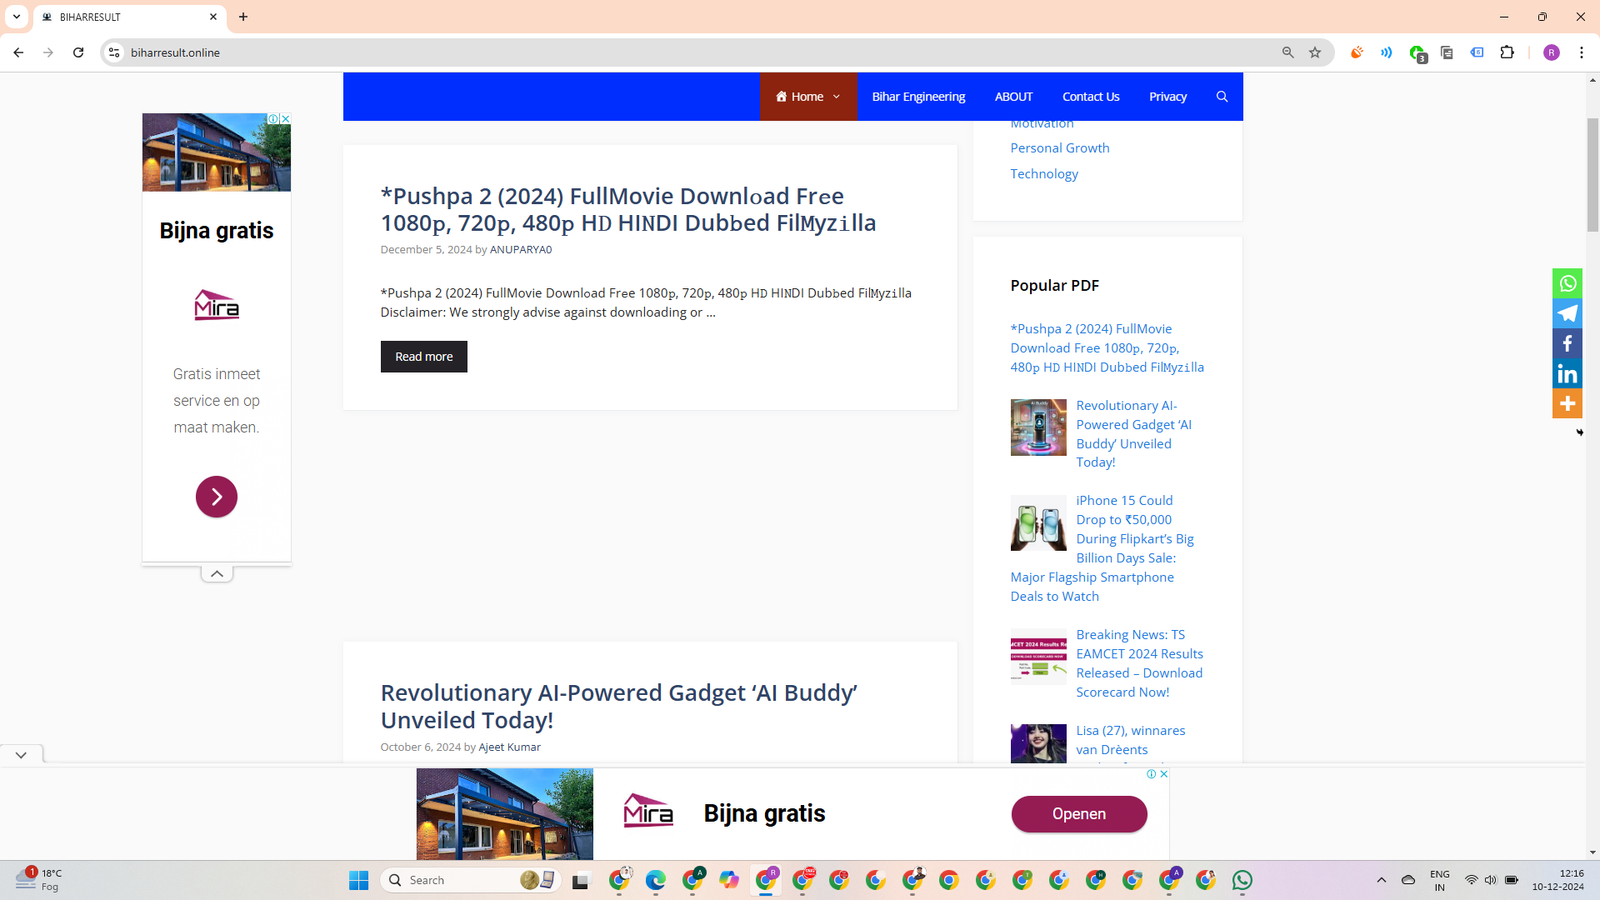Select the BIHARRESULT browser tab

click(130, 17)
